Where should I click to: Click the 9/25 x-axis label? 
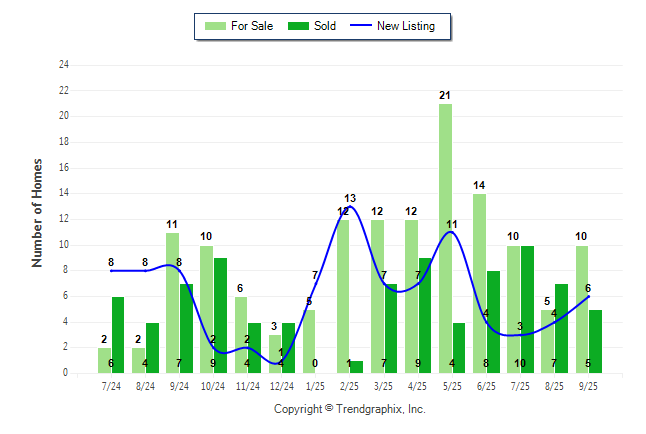pyautogui.click(x=587, y=383)
